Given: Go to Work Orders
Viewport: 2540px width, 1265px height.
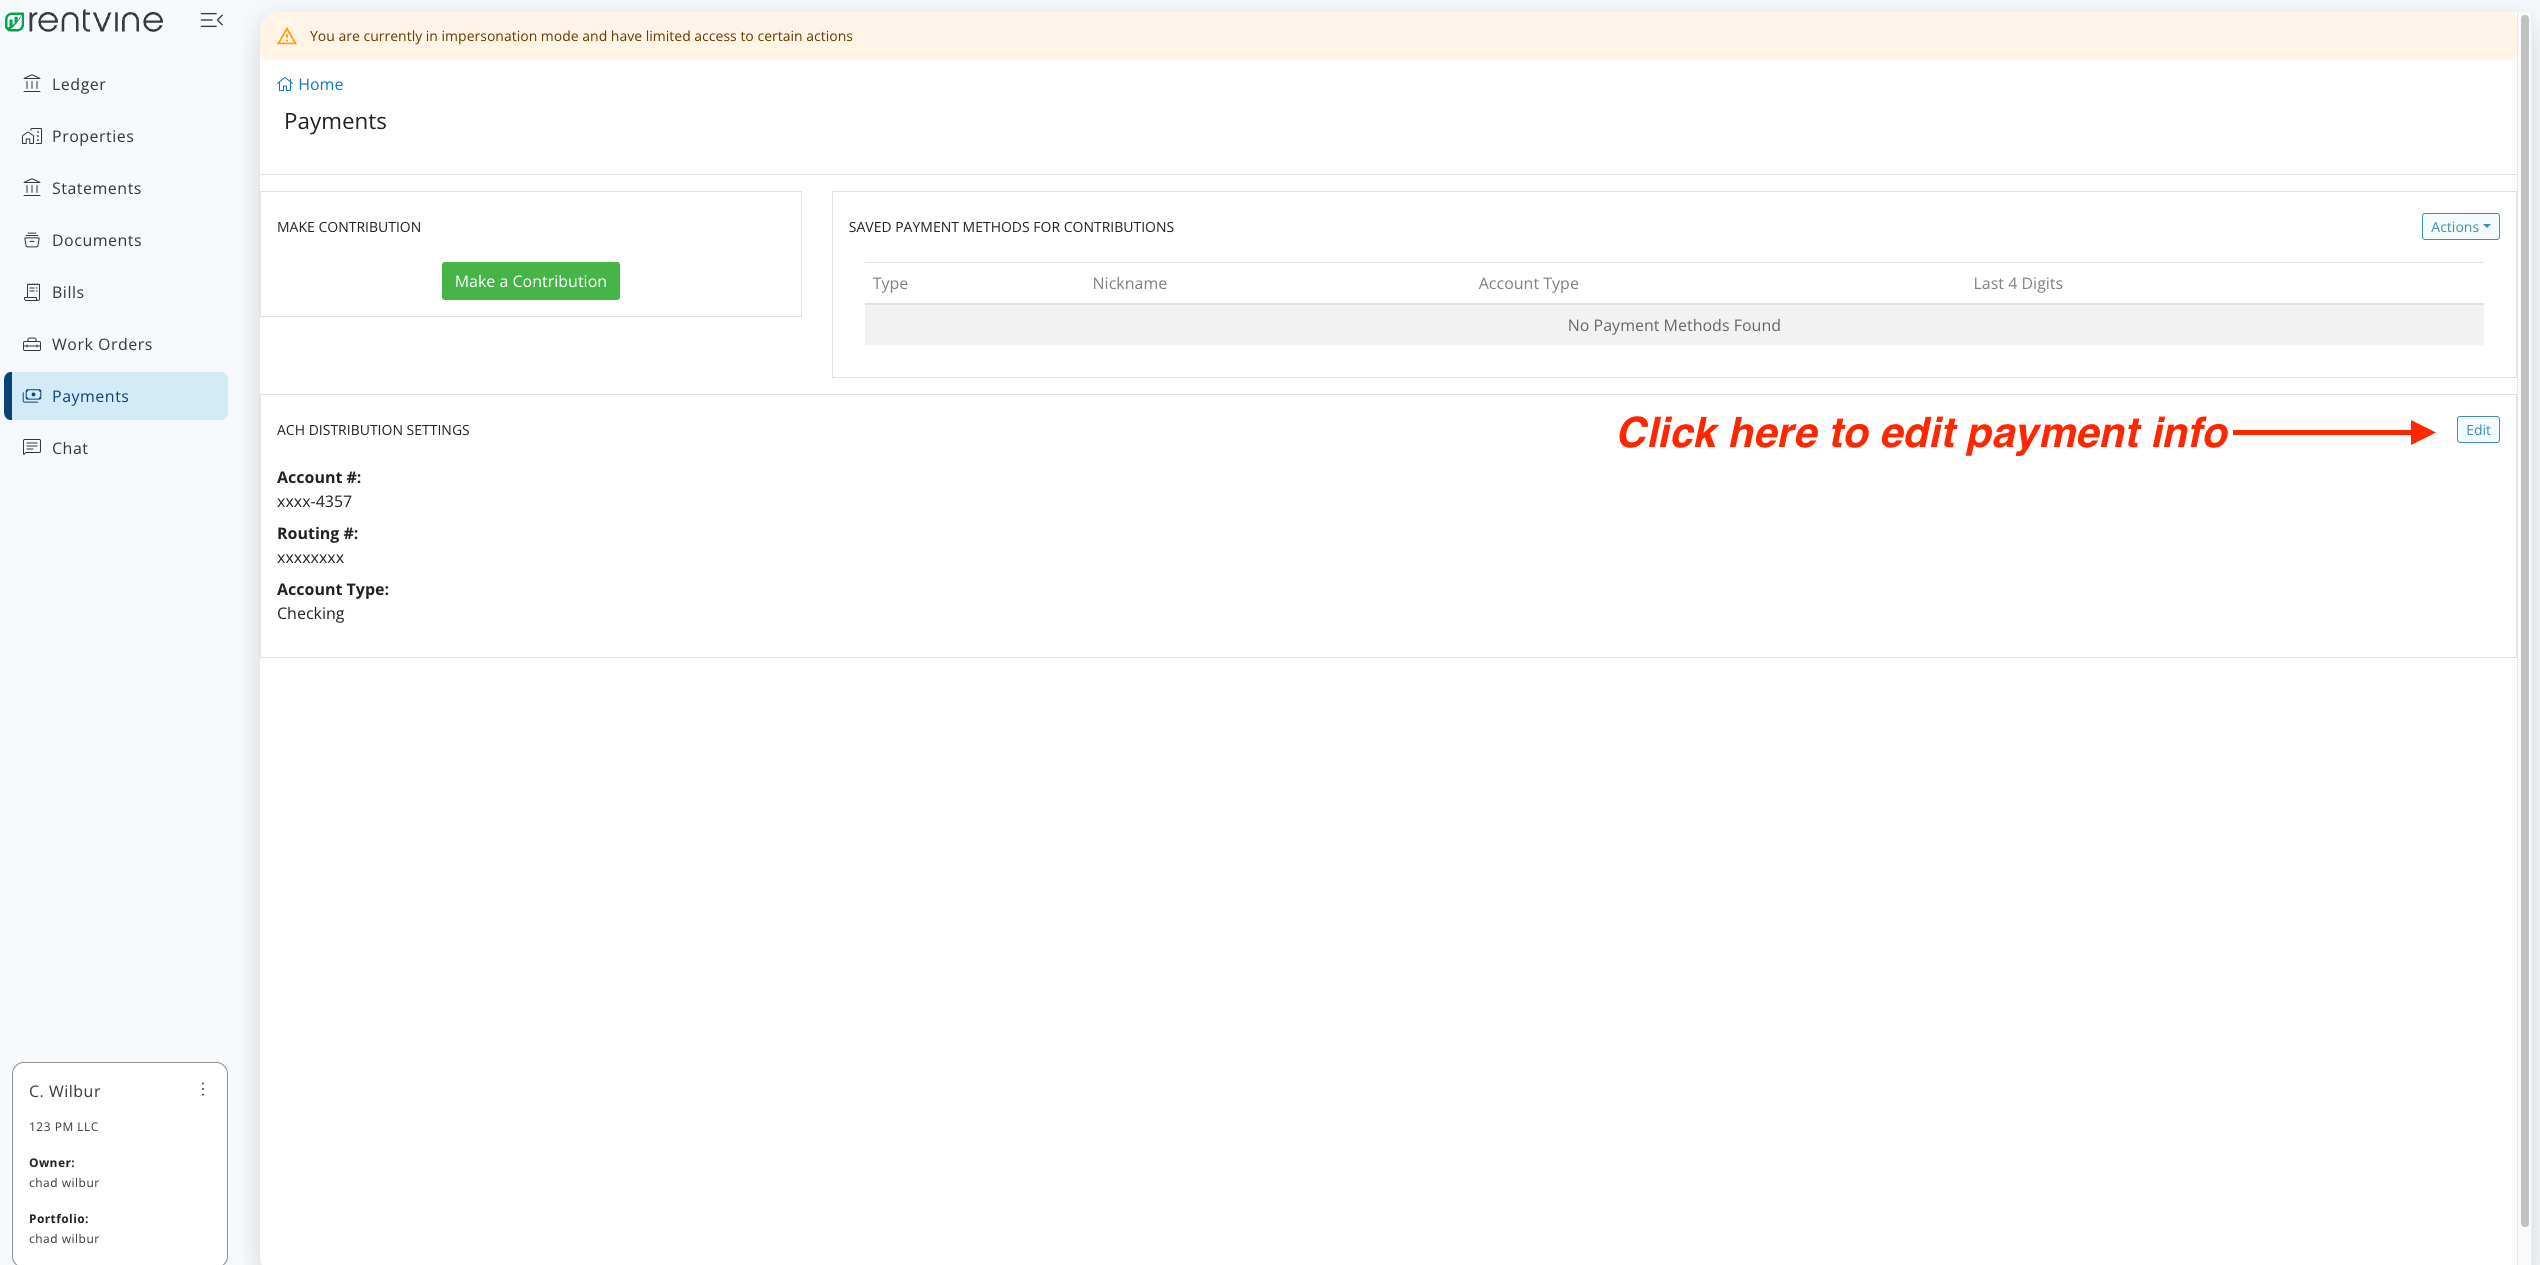Looking at the screenshot, I should point(116,344).
